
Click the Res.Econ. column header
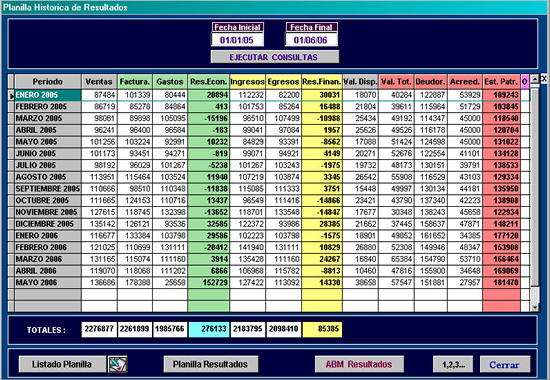pyautogui.click(x=209, y=82)
